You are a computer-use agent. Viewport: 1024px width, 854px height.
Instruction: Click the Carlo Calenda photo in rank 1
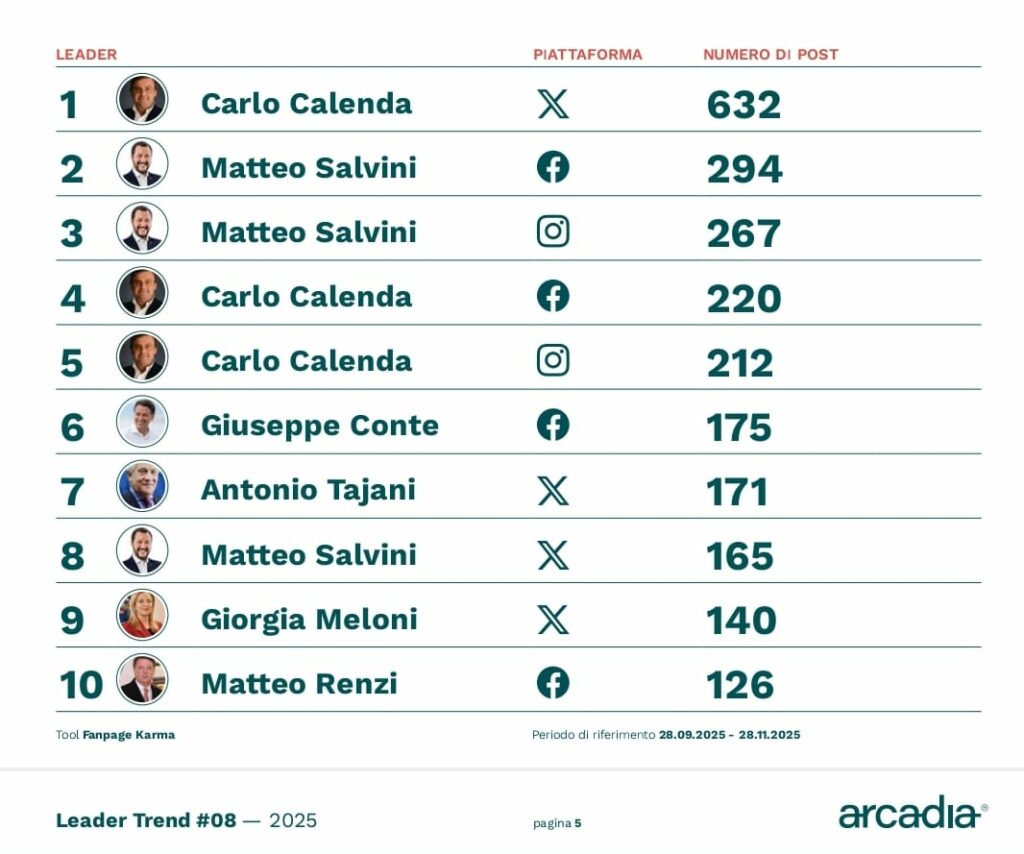click(x=142, y=99)
